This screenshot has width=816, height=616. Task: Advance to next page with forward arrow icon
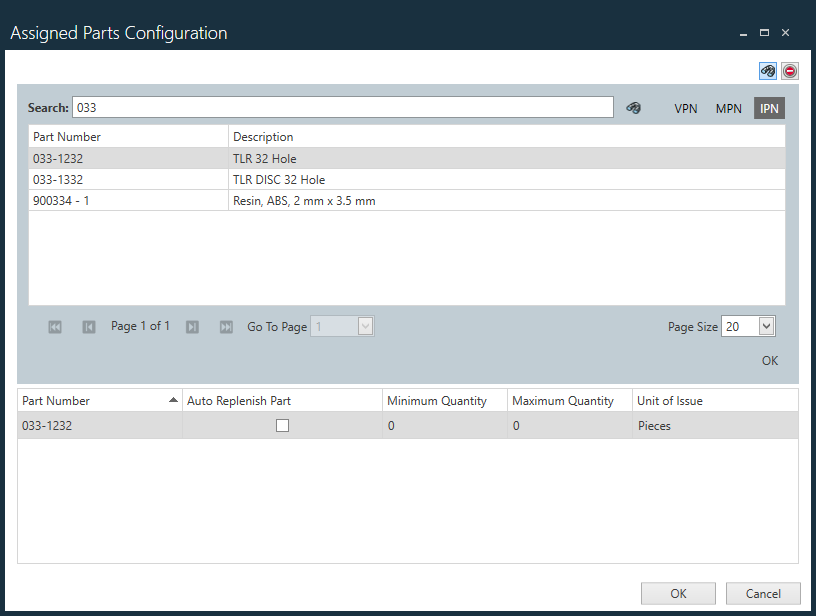point(192,326)
